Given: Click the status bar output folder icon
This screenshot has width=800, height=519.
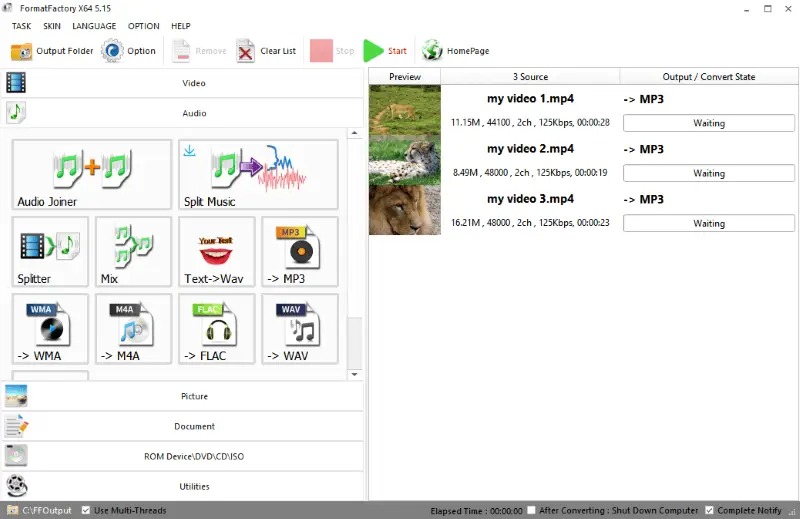Looking at the screenshot, I should (x=13, y=510).
